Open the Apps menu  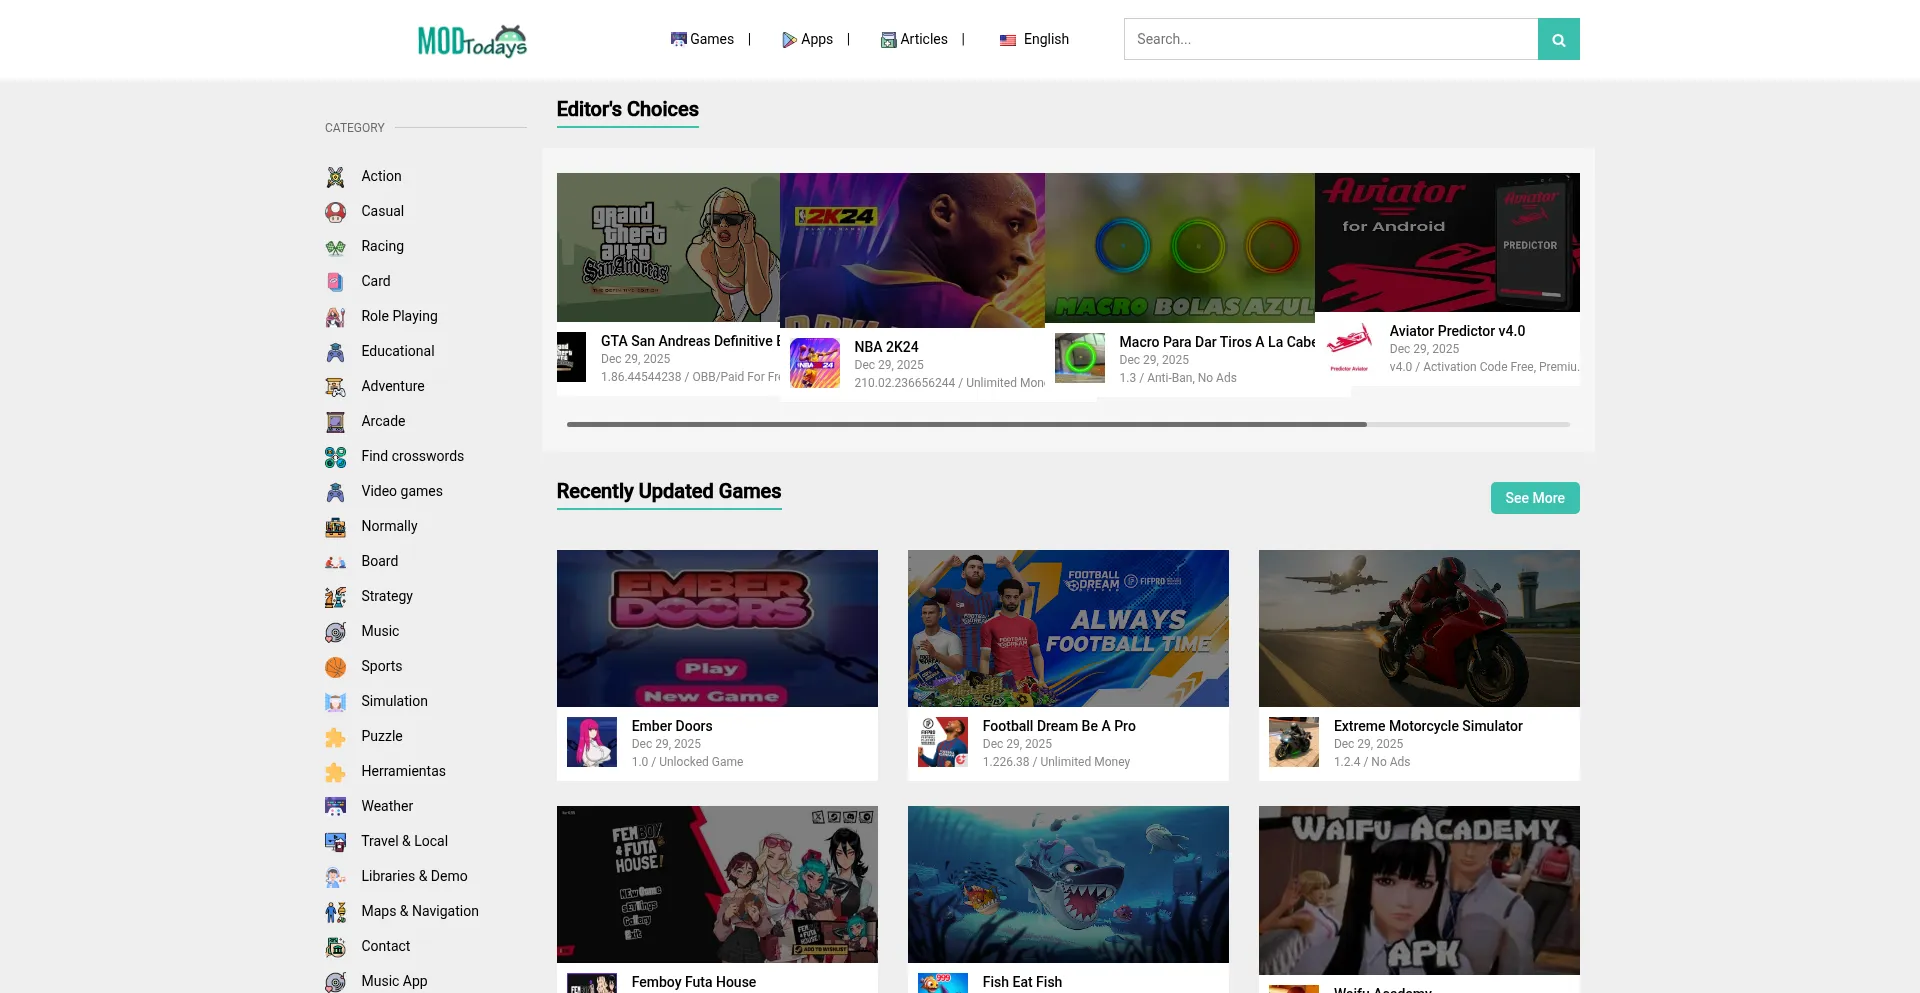pyautogui.click(x=807, y=40)
